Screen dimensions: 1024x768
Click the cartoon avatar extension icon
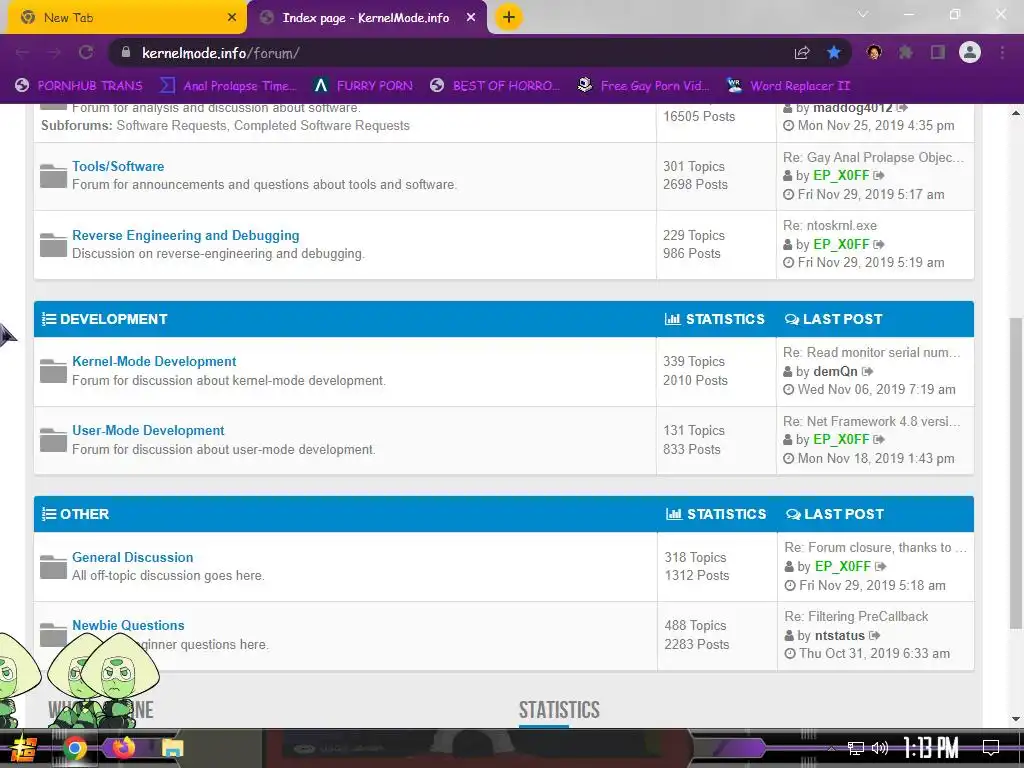tap(874, 53)
